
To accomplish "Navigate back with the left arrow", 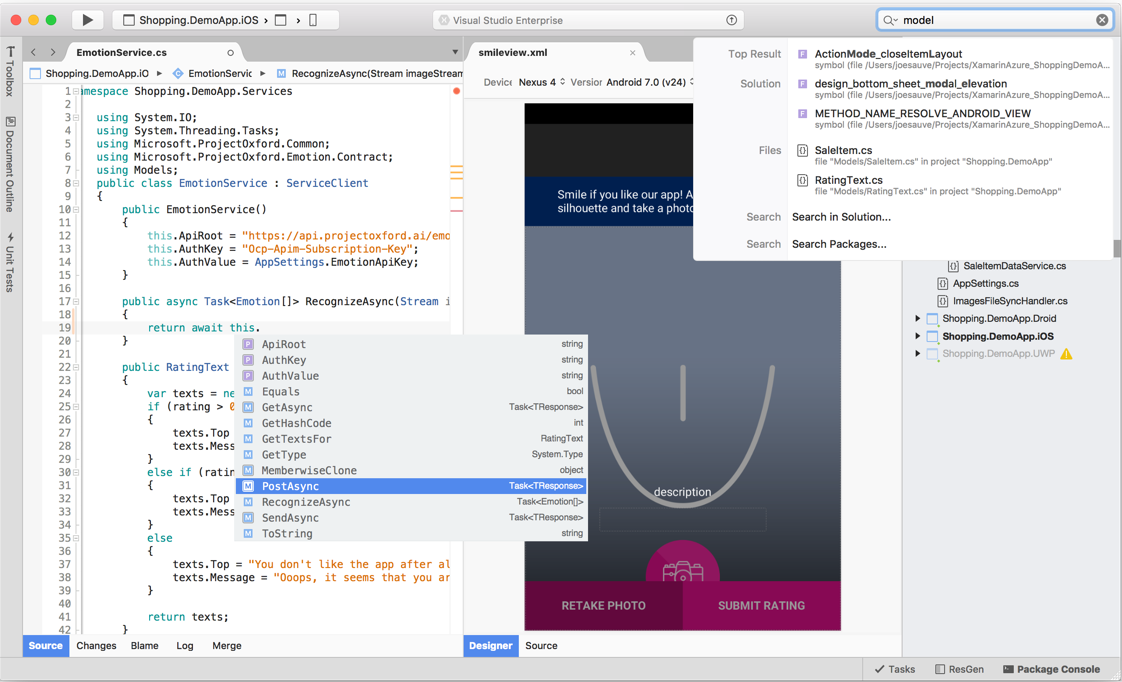I will (x=34, y=52).
